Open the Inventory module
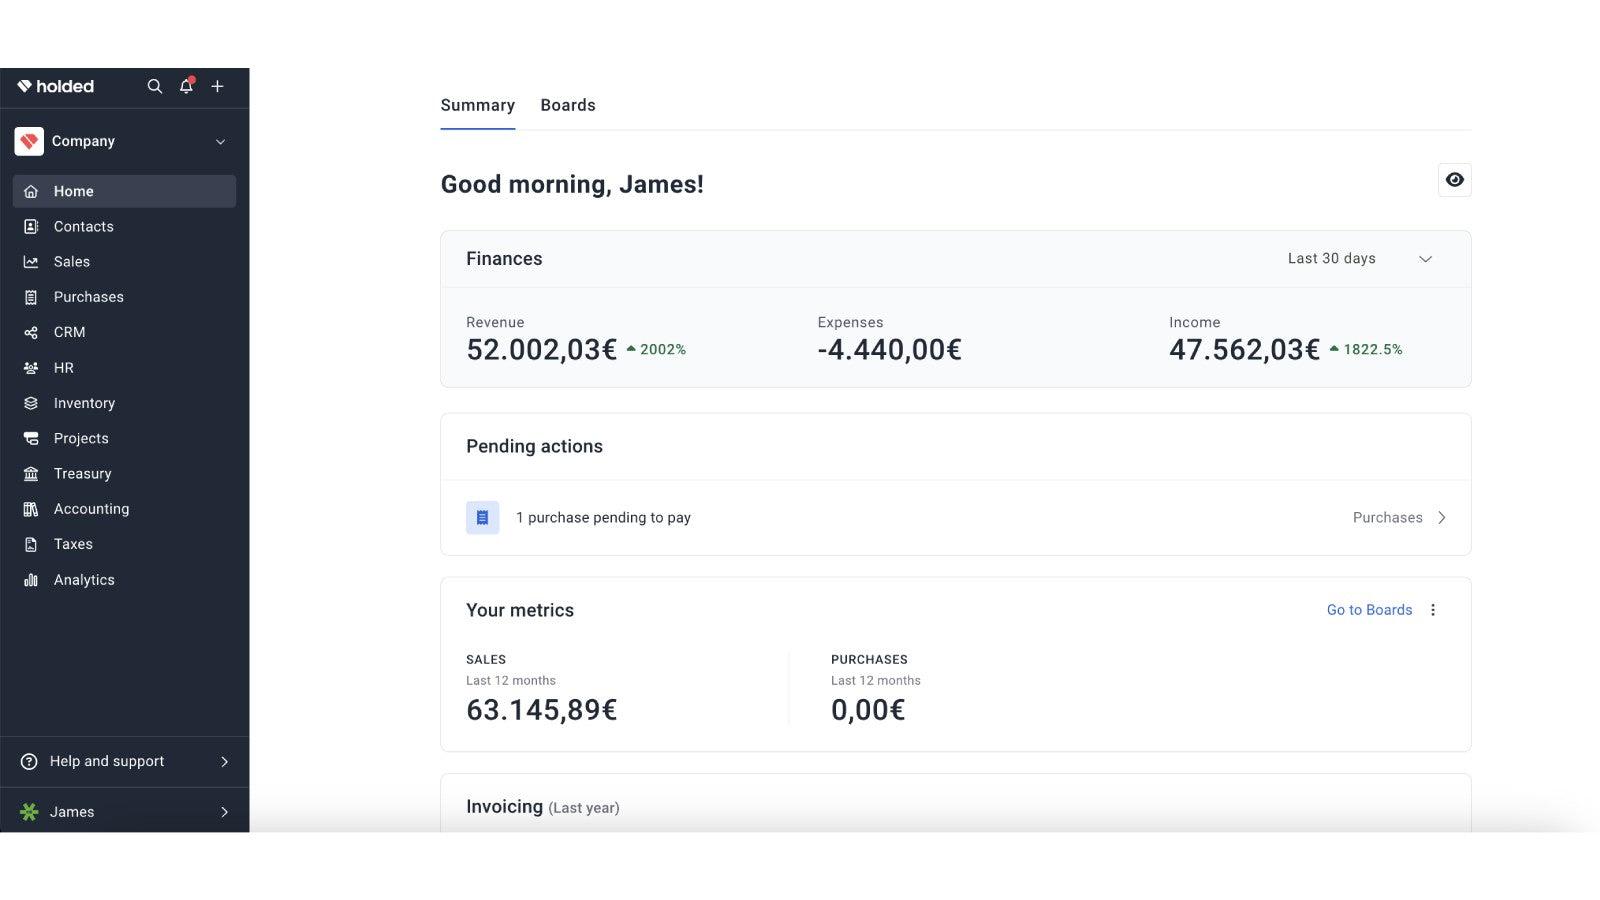 pos(84,403)
